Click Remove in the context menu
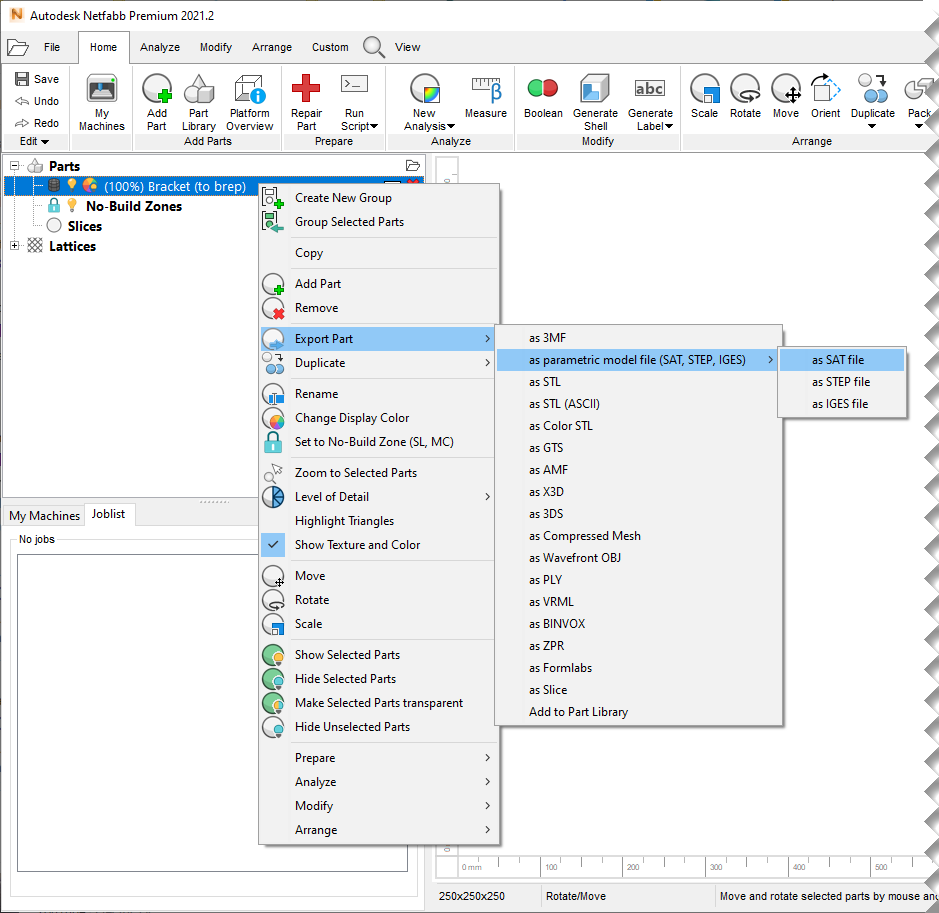This screenshot has height=913, width=939. (x=378, y=308)
